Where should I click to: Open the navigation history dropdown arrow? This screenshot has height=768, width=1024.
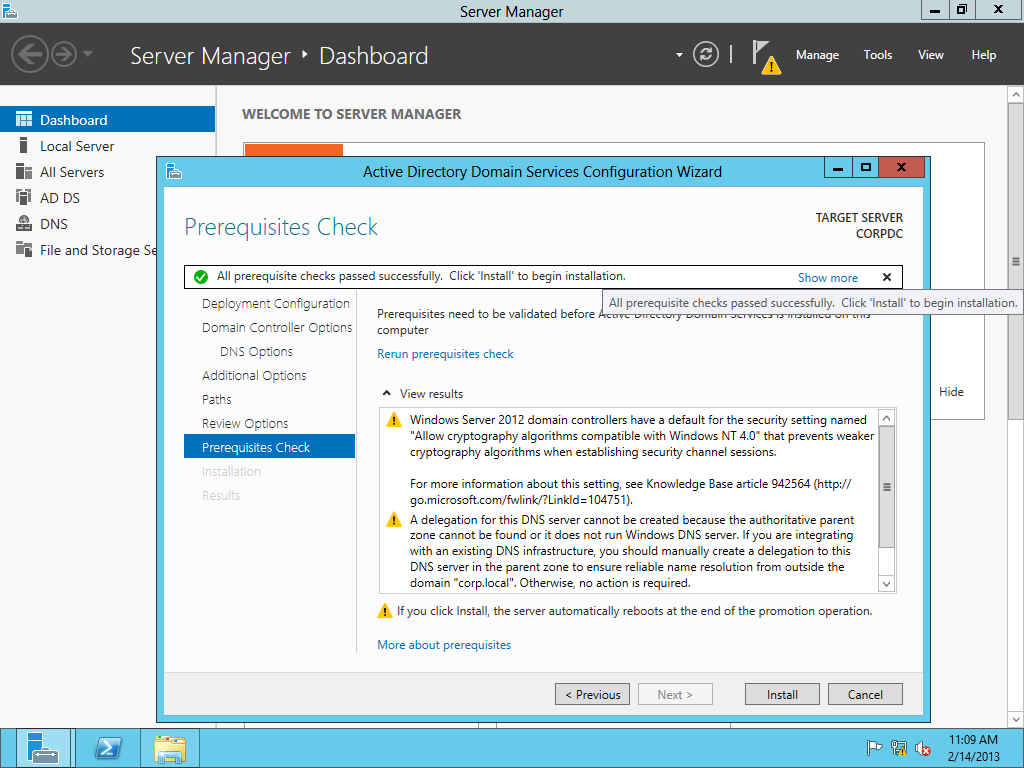pyautogui.click(x=88, y=54)
